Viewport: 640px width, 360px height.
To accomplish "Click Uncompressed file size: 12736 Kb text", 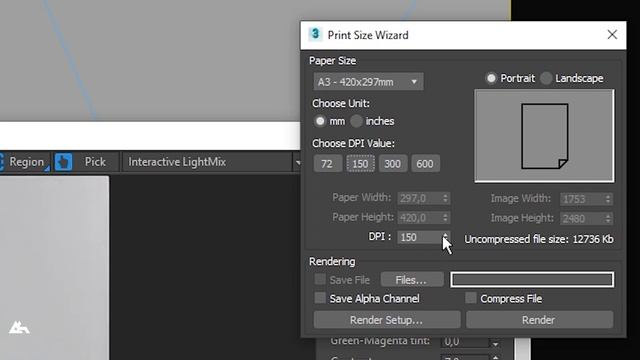I will coord(539,239).
